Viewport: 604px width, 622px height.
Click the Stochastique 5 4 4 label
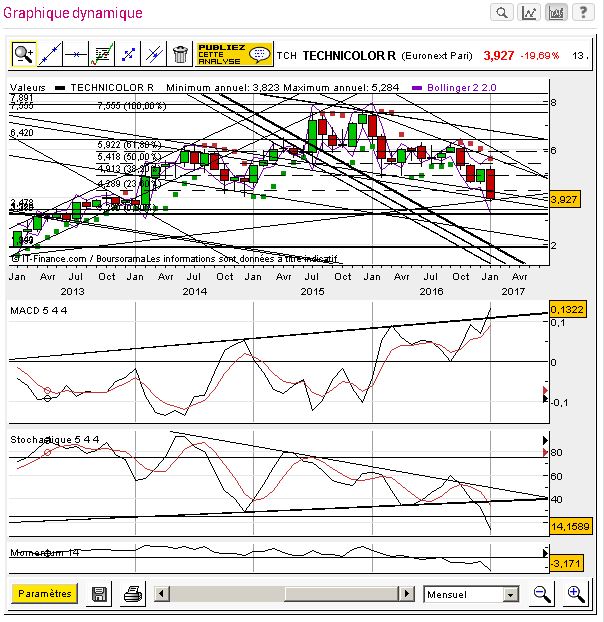coord(55,440)
